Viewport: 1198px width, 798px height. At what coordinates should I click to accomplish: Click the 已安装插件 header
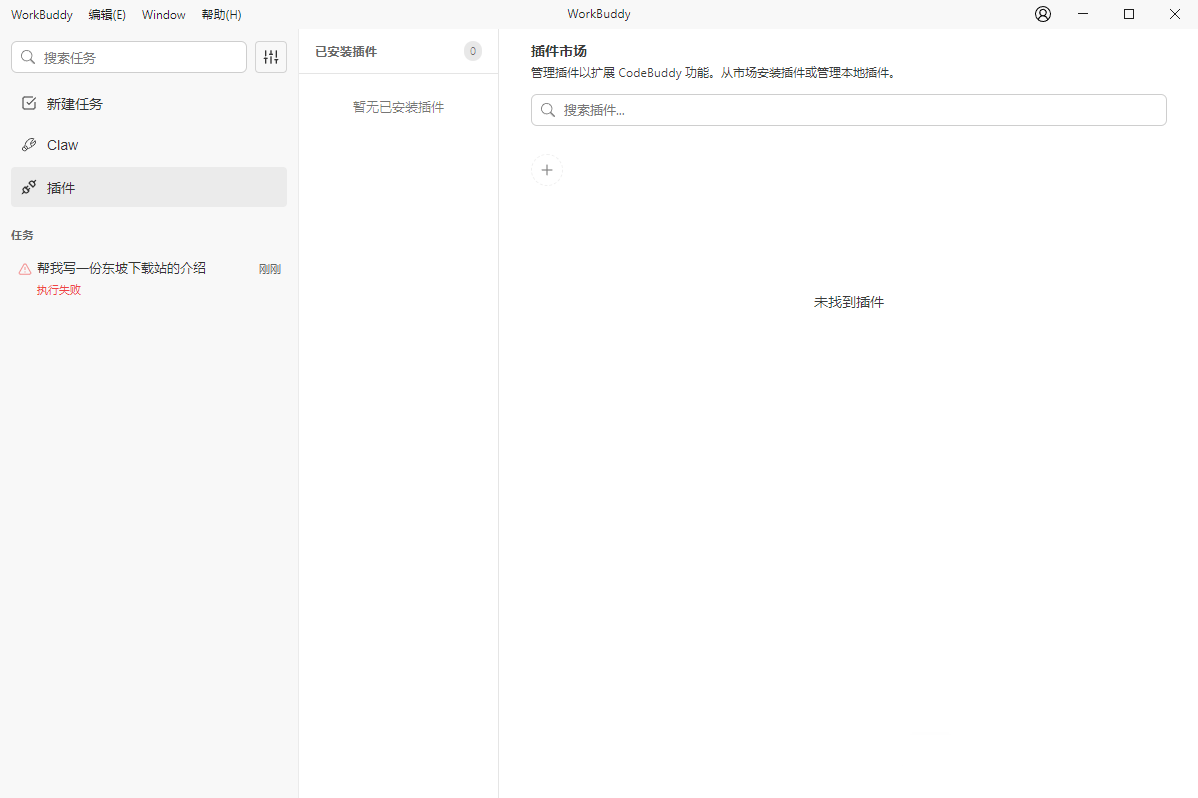pyautogui.click(x=346, y=51)
